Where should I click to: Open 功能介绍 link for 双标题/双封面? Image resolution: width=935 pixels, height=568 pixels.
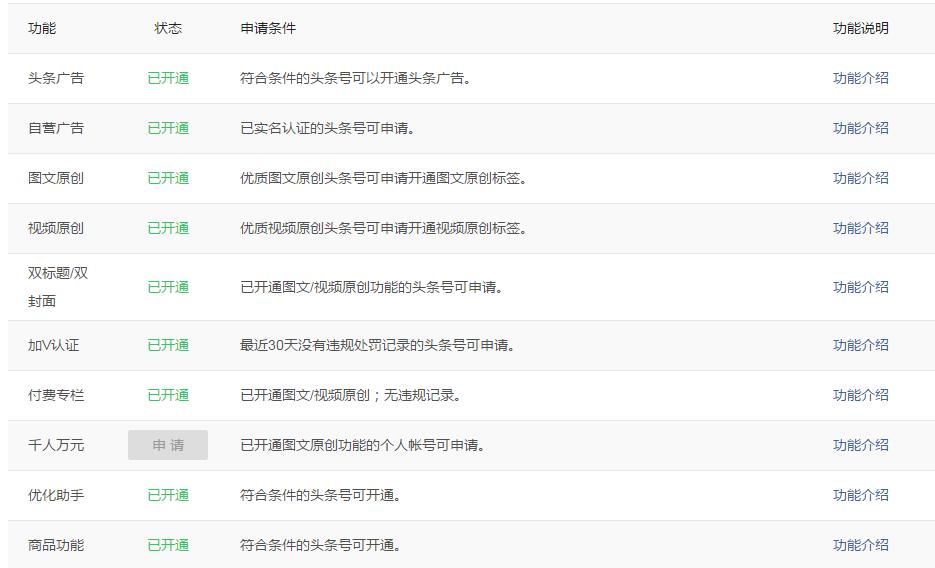tap(860, 287)
